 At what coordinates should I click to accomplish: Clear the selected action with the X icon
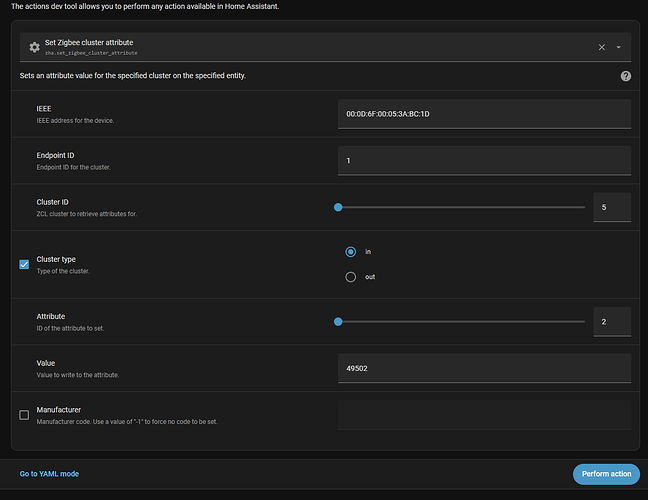(x=601, y=47)
